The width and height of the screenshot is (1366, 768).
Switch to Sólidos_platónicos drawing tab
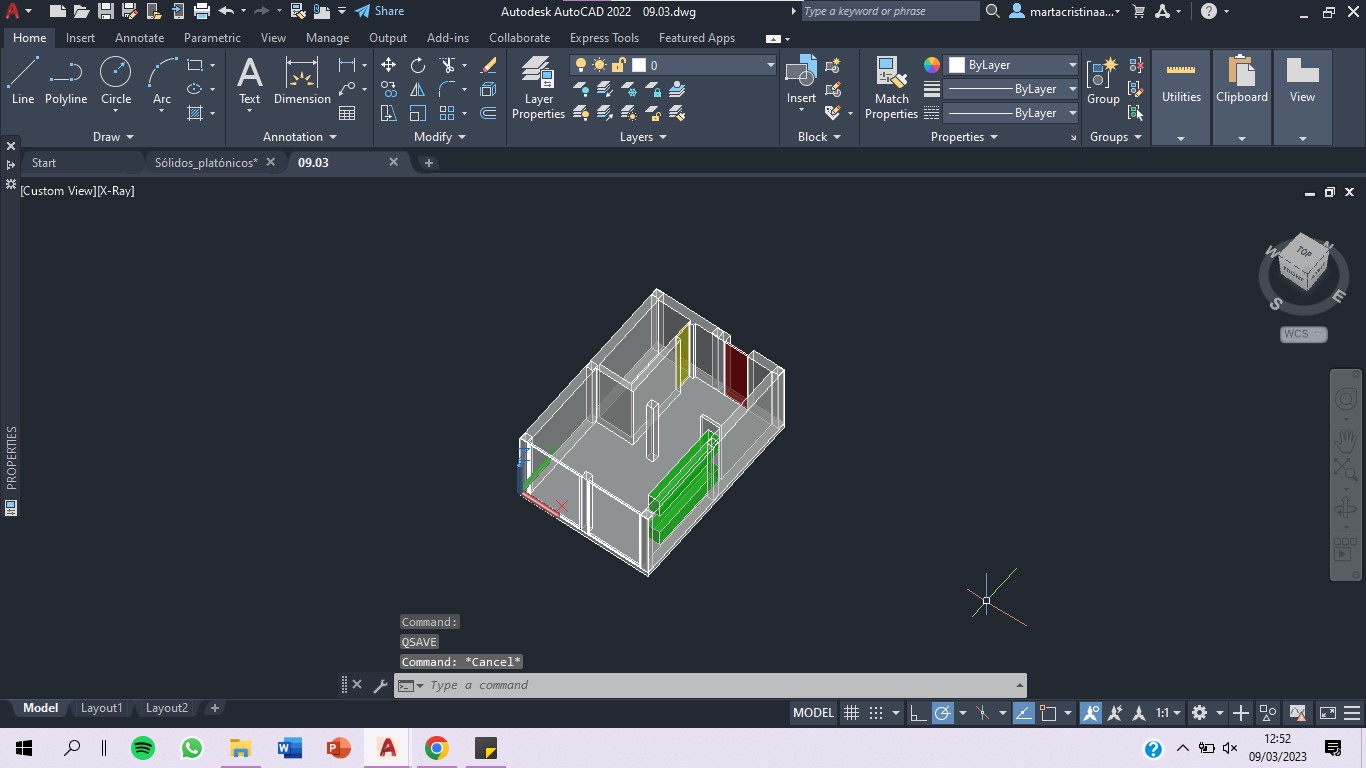tap(206, 162)
